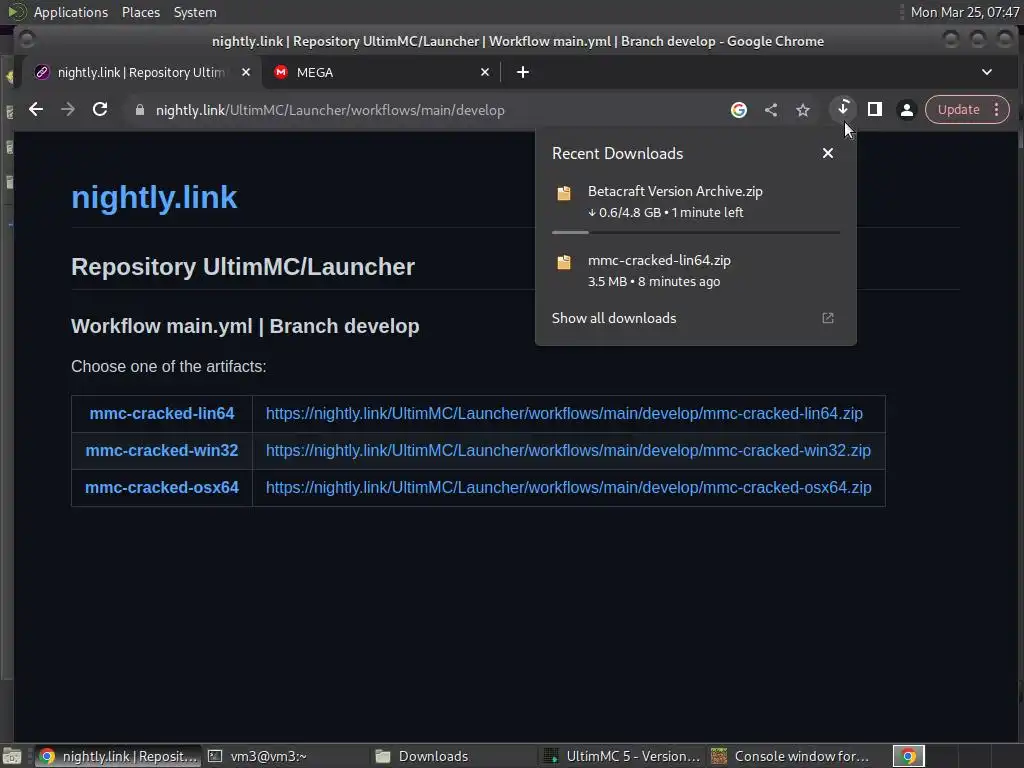Screen dimensions: 1024x768
Task: Reload the nightly.link page
Action: pos(100,110)
